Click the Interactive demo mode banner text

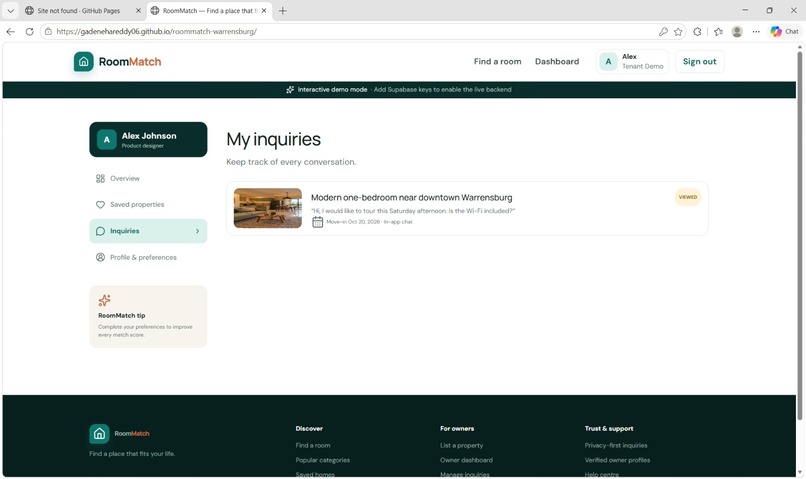coord(333,89)
